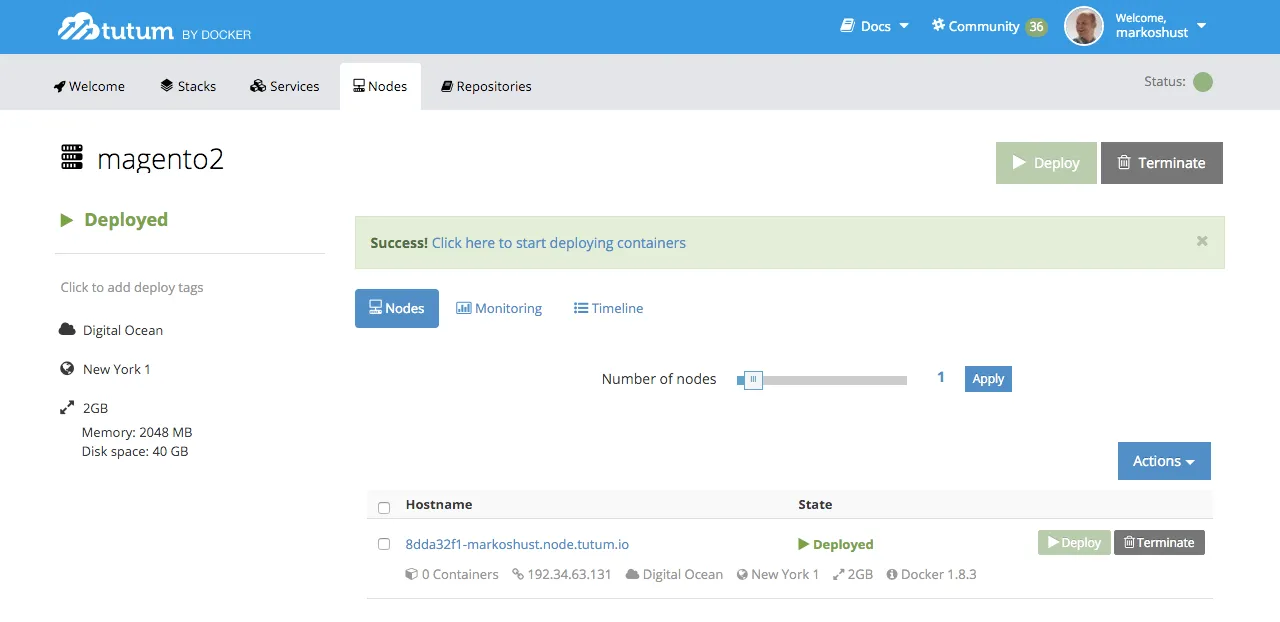Switch to the Monitoring tab

(499, 308)
